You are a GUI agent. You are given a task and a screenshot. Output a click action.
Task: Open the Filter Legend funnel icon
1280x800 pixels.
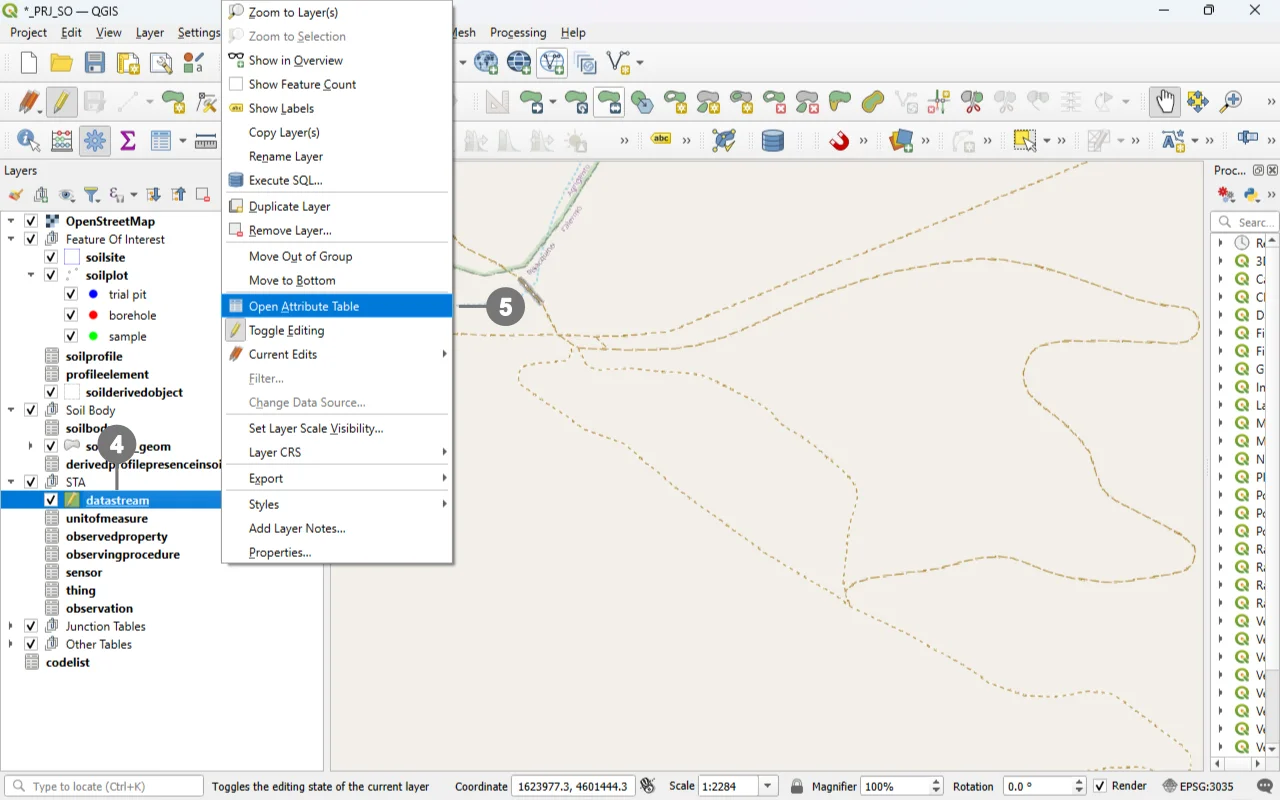pyautogui.click(x=91, y=195)
